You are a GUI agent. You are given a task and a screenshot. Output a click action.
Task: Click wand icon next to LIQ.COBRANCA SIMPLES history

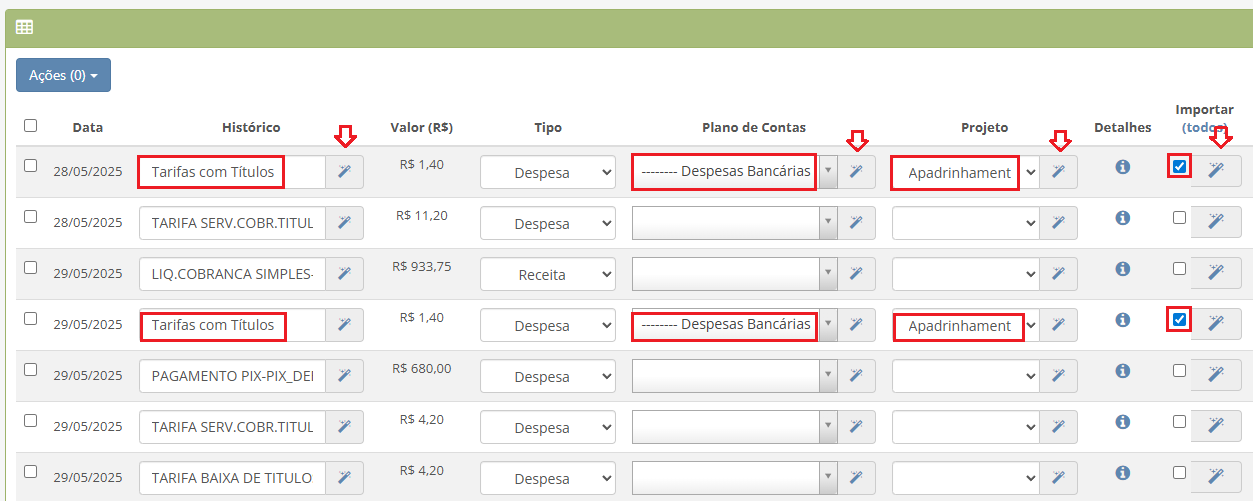pyautogui.click(x=345, y=274)
